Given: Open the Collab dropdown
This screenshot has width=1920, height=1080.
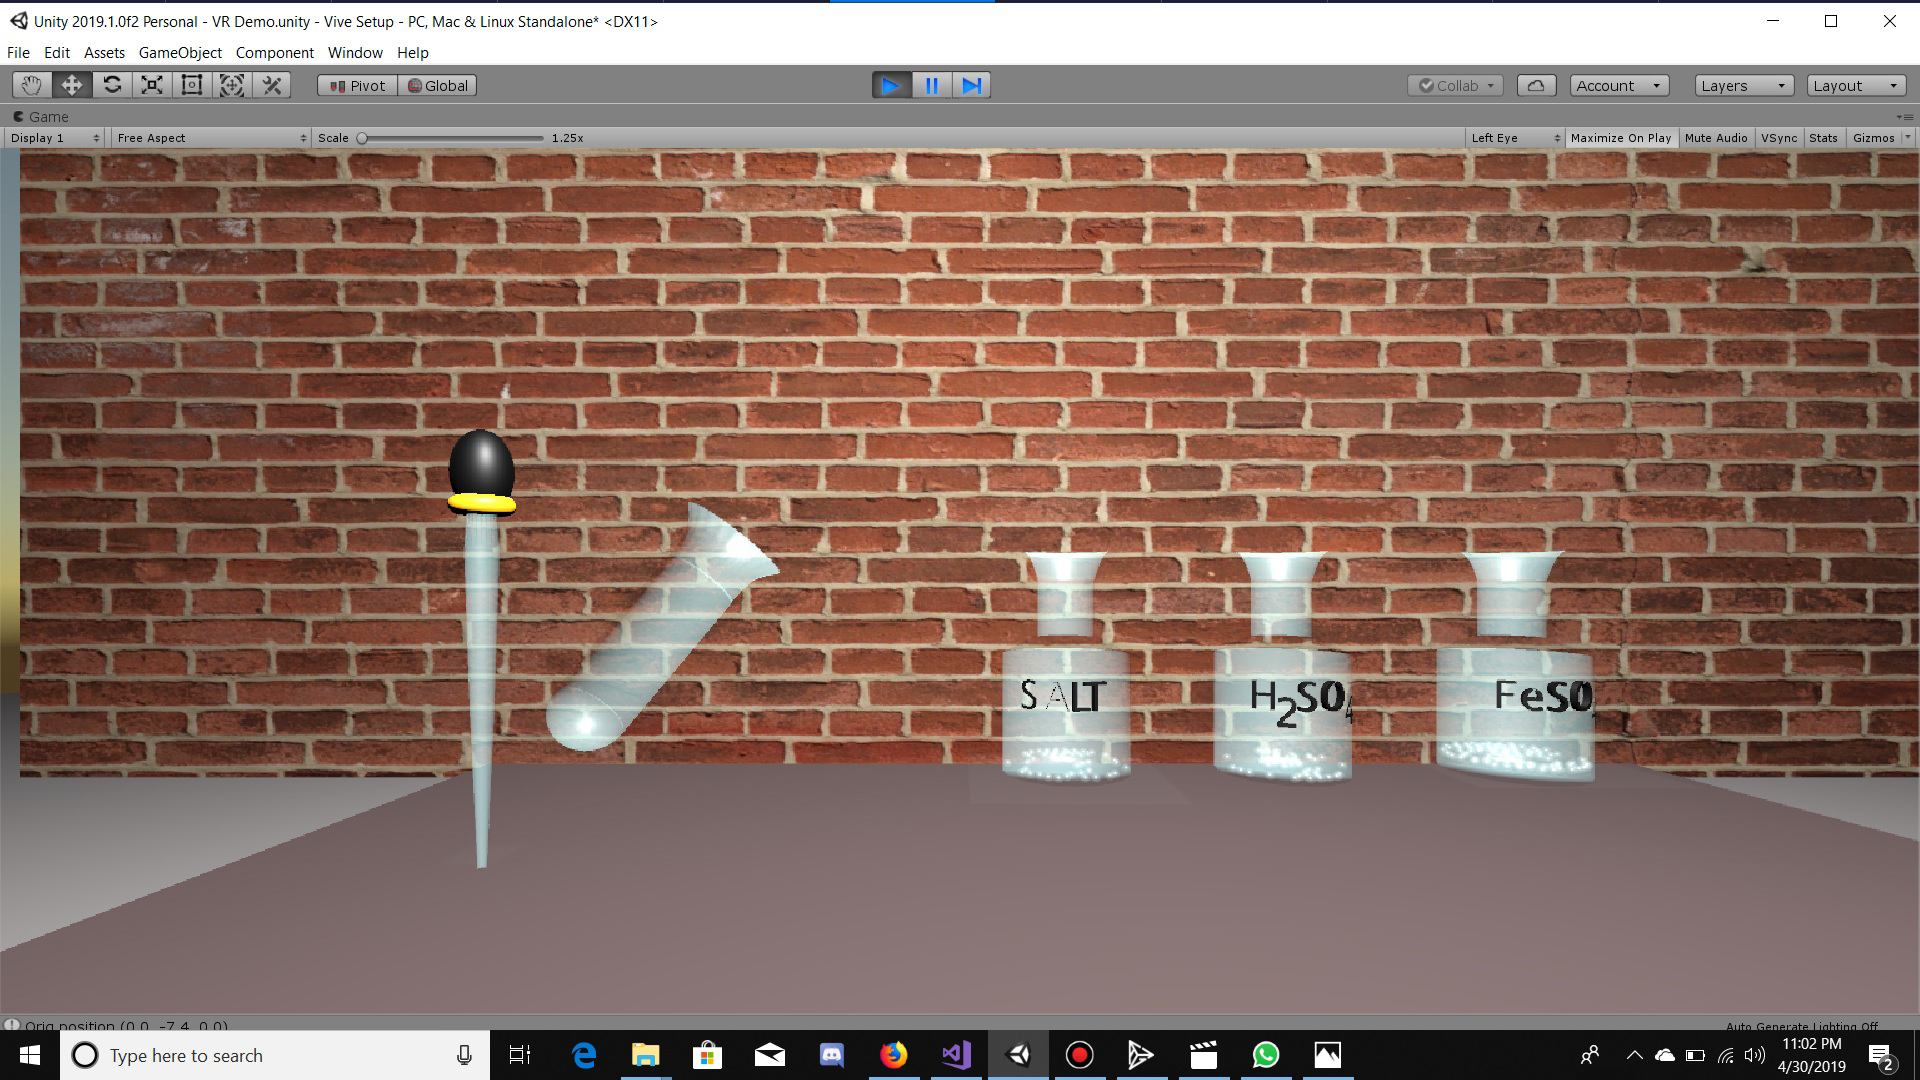Looking at the screenshot, I should tap(1455, 85).
